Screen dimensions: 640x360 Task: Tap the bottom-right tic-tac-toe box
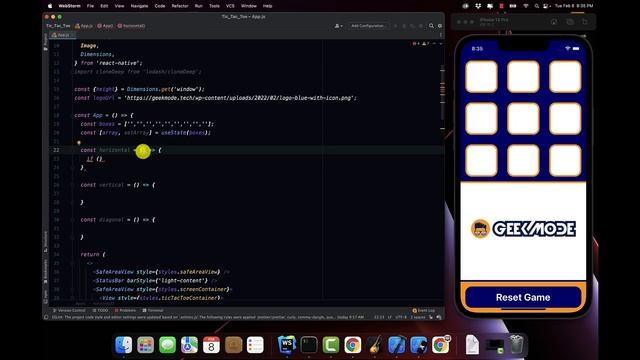click(565, 160)
